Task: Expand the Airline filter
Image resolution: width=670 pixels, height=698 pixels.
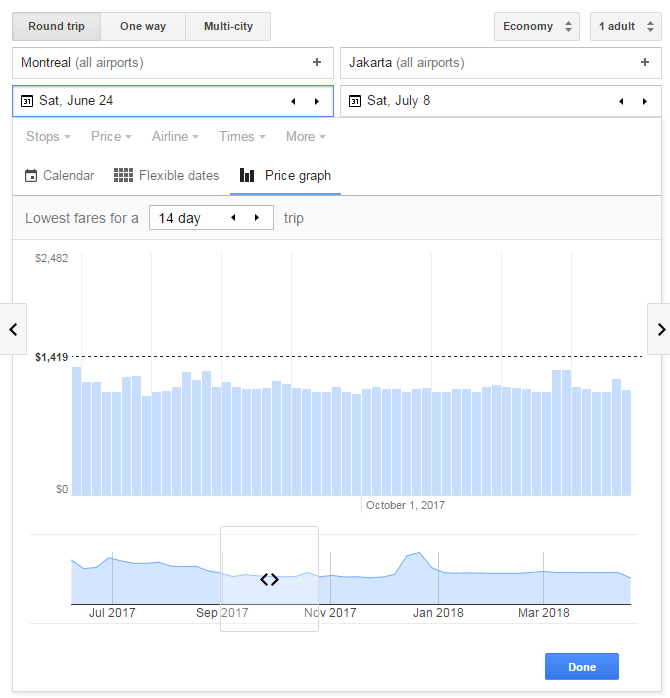Action: (x=175, y=137)
